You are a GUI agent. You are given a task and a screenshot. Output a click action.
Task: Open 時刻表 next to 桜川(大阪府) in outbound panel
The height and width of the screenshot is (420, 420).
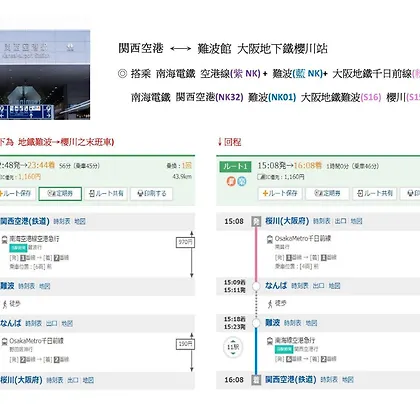pyautogui.click(x=55, y=380)
